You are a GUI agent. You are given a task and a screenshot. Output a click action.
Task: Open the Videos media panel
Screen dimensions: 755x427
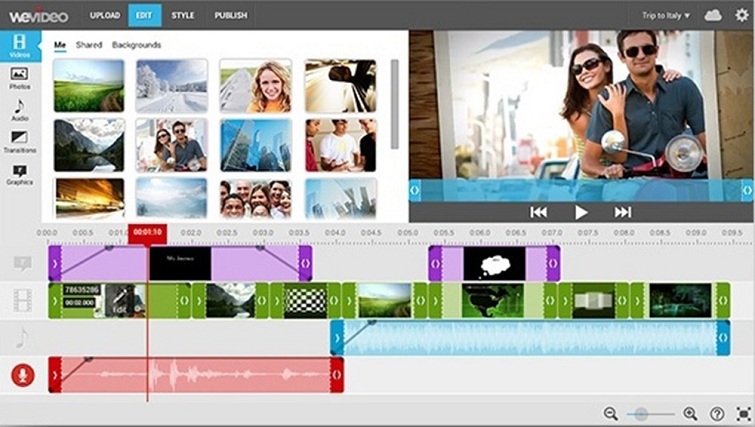pos(19,47)
